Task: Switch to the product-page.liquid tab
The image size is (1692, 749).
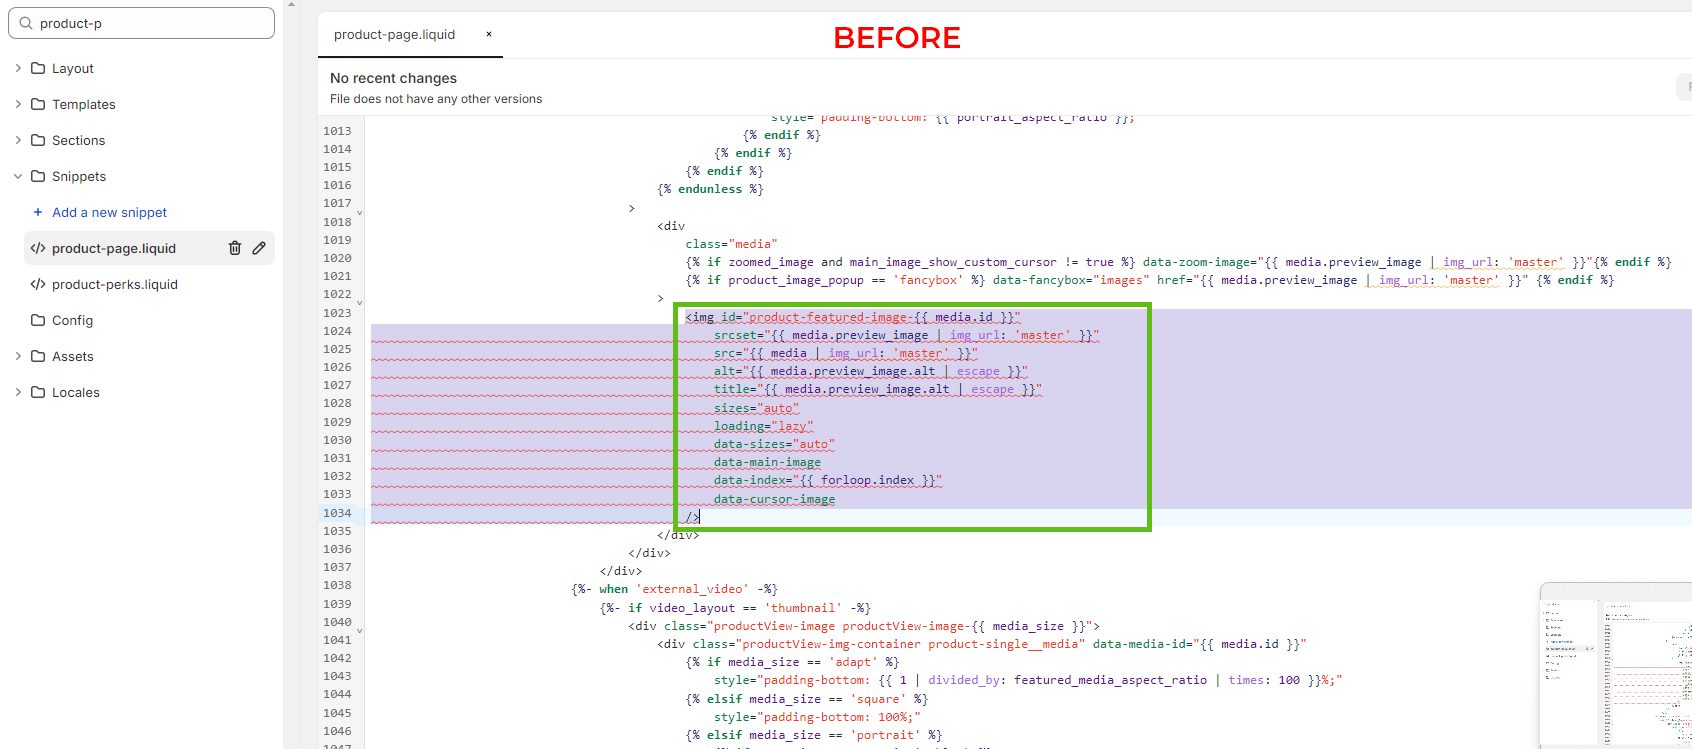Action: 394,34
